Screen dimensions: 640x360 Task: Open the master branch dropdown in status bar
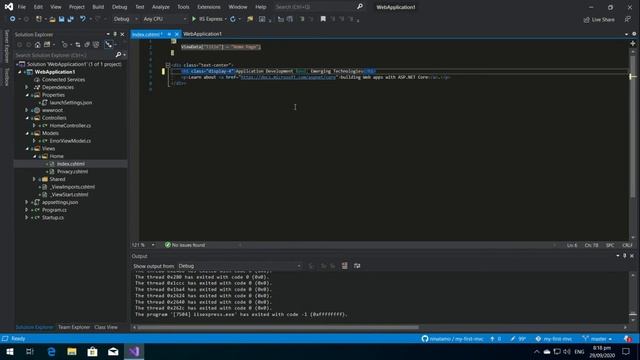(597, 339)
